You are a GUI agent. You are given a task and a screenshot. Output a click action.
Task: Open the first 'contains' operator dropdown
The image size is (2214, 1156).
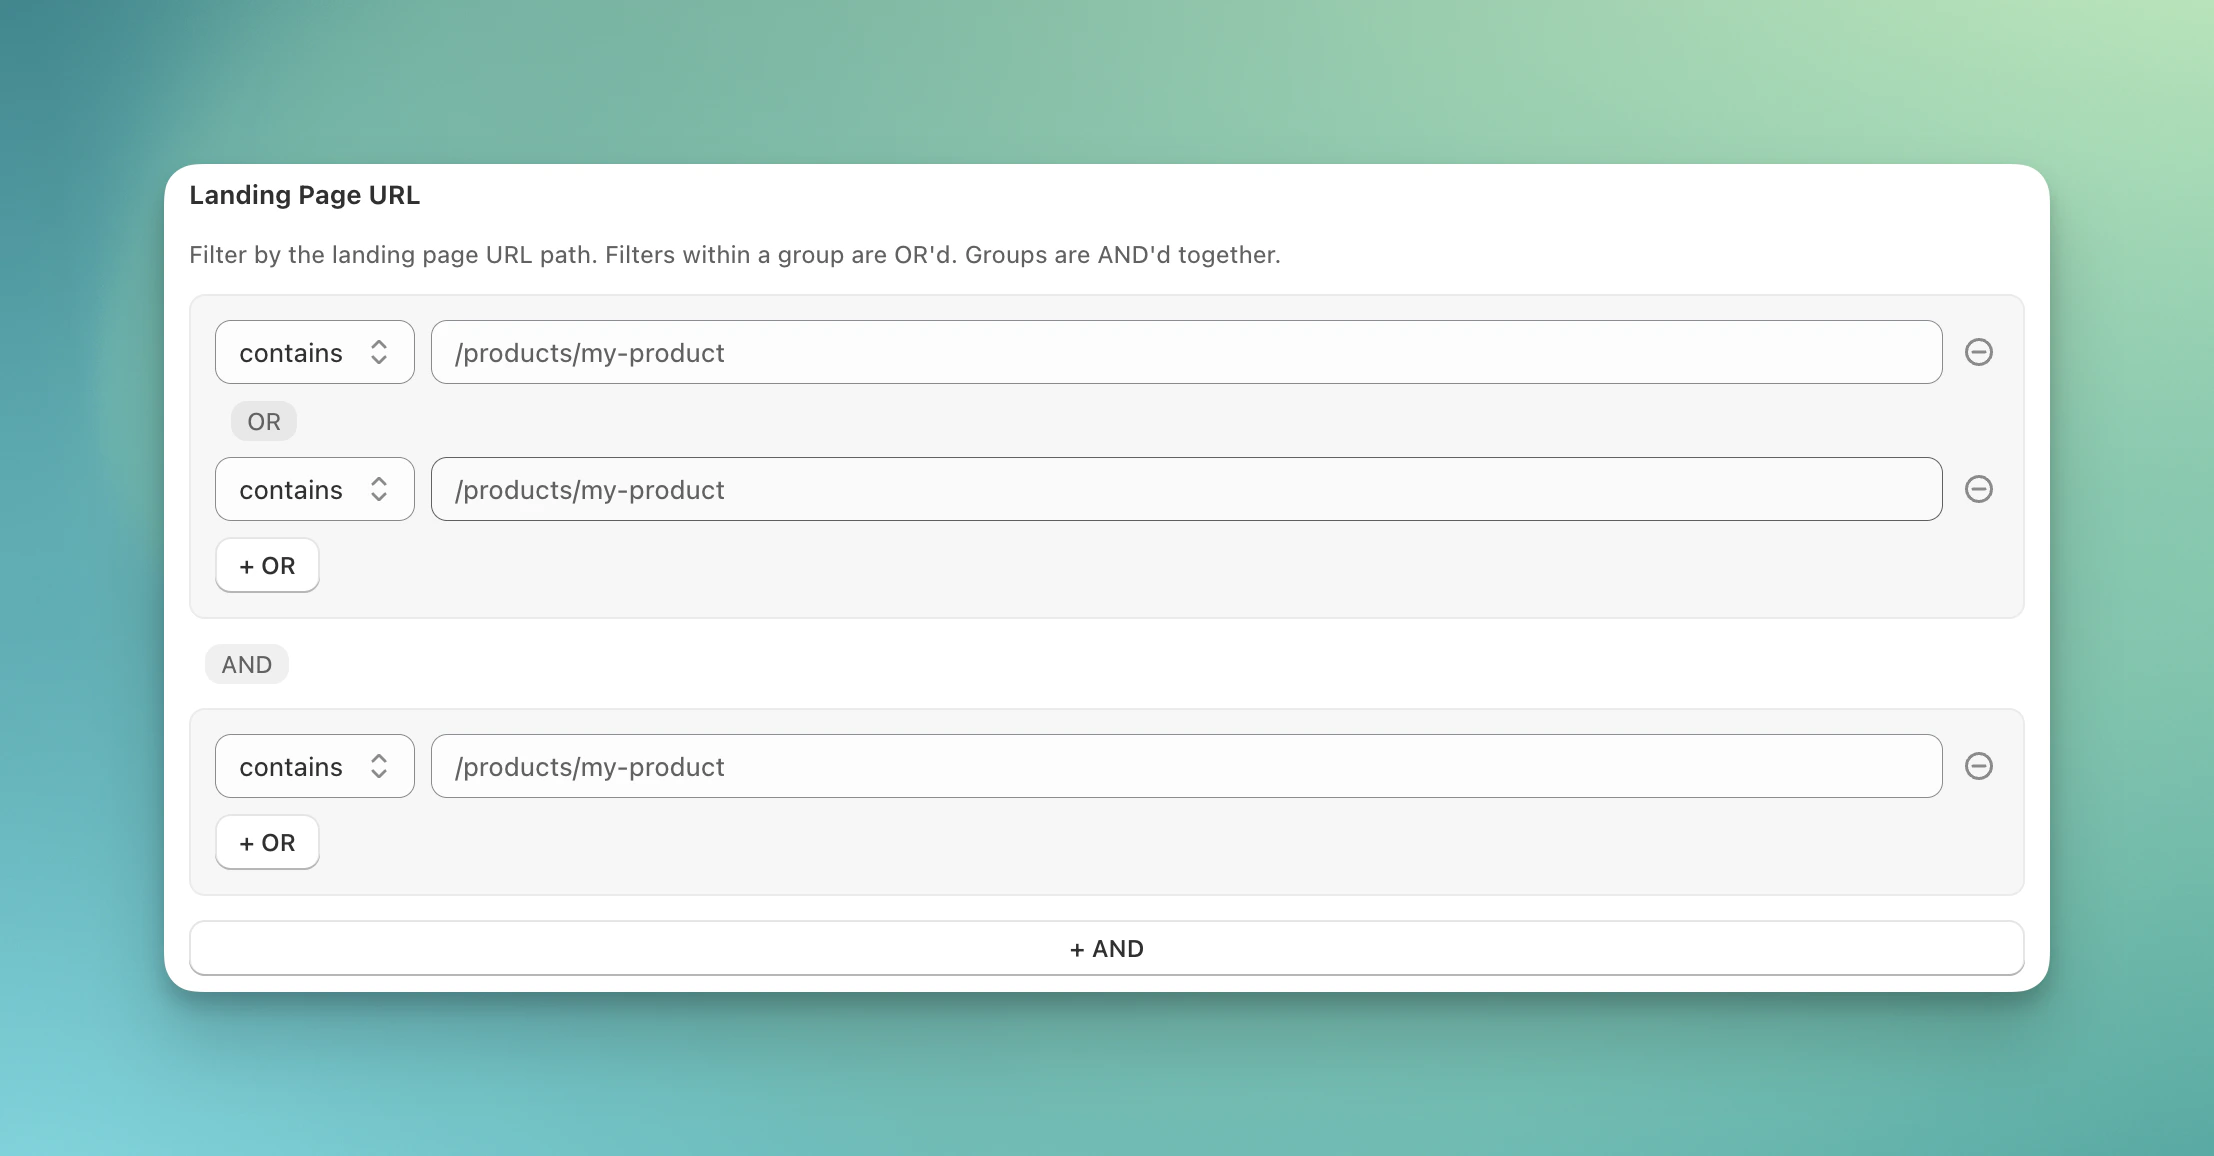315,352
